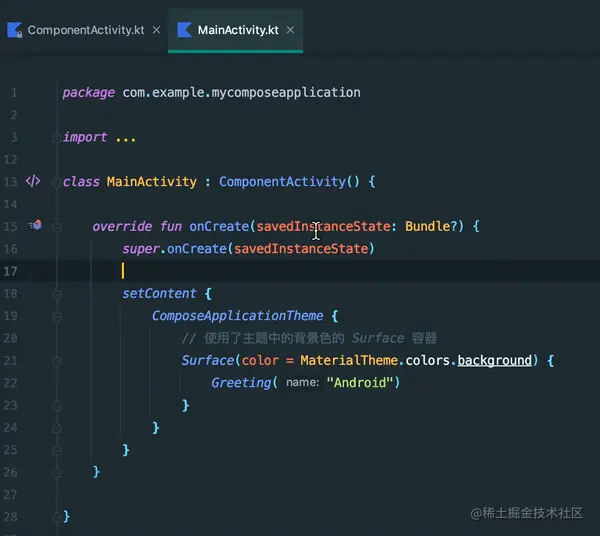
Task: Click the fold end marker on line 24
Action: pyautogui.click(x=57, y=428)
